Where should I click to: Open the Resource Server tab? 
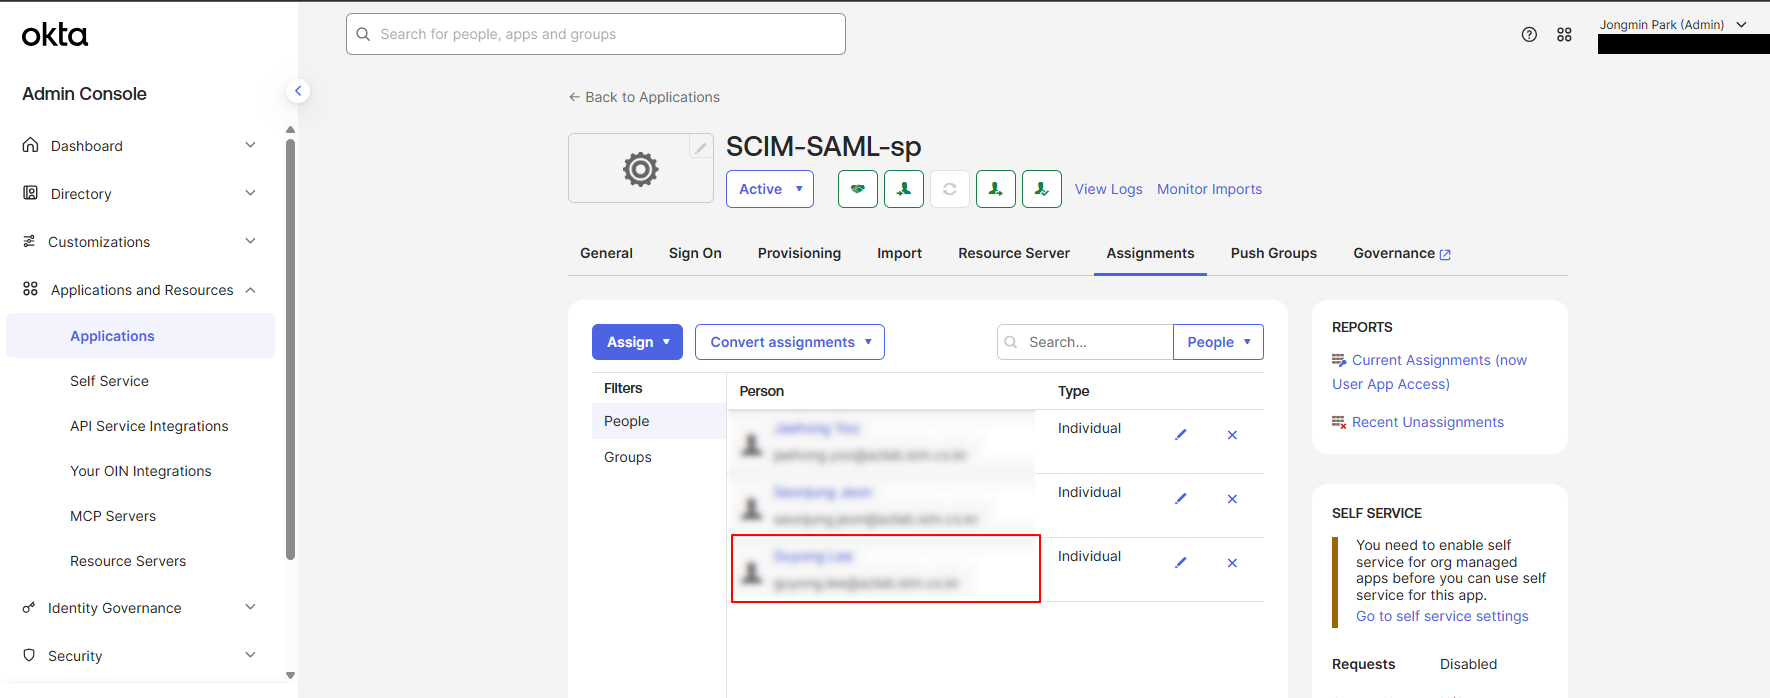click(1014, 253)
